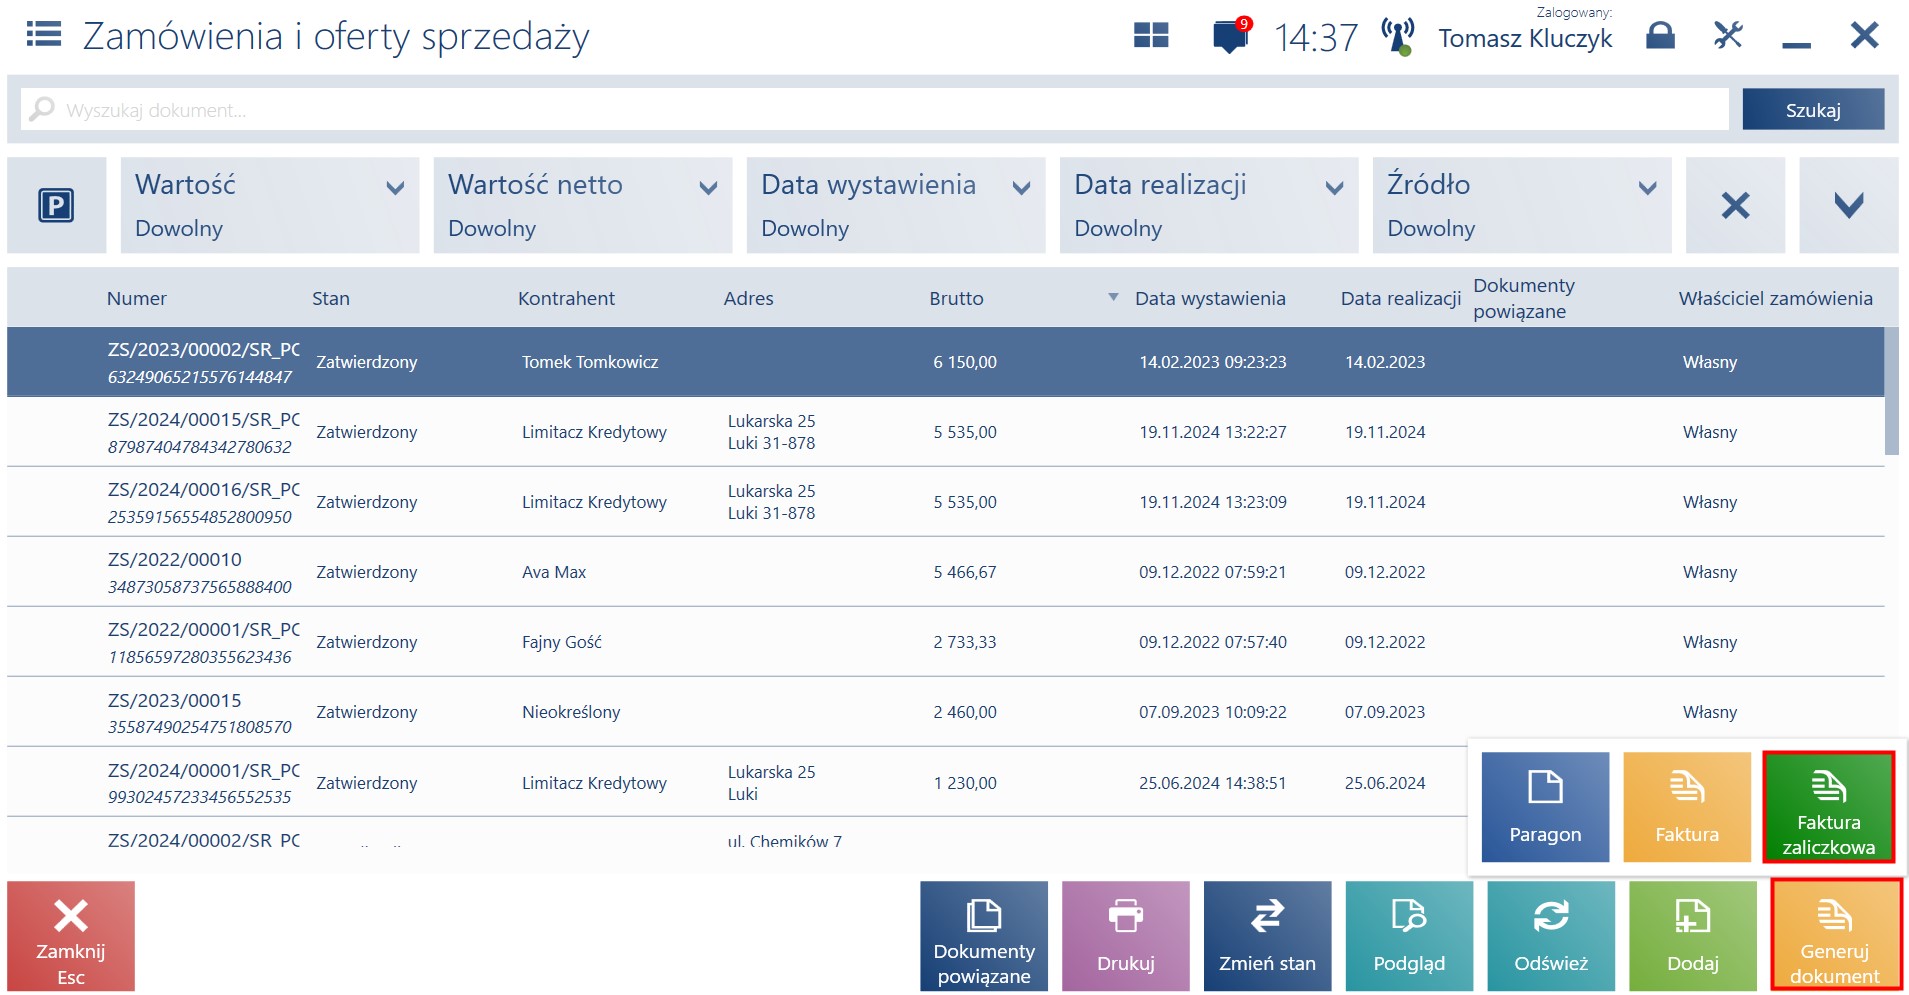Sort by the Dokumenty powiązane column header
The width and height of the screenshot is (1909, 995).
coord(1524,298)
